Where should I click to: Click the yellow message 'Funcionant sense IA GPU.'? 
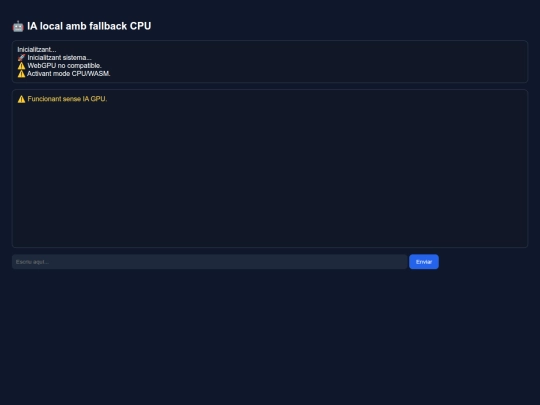click(67, 99)
